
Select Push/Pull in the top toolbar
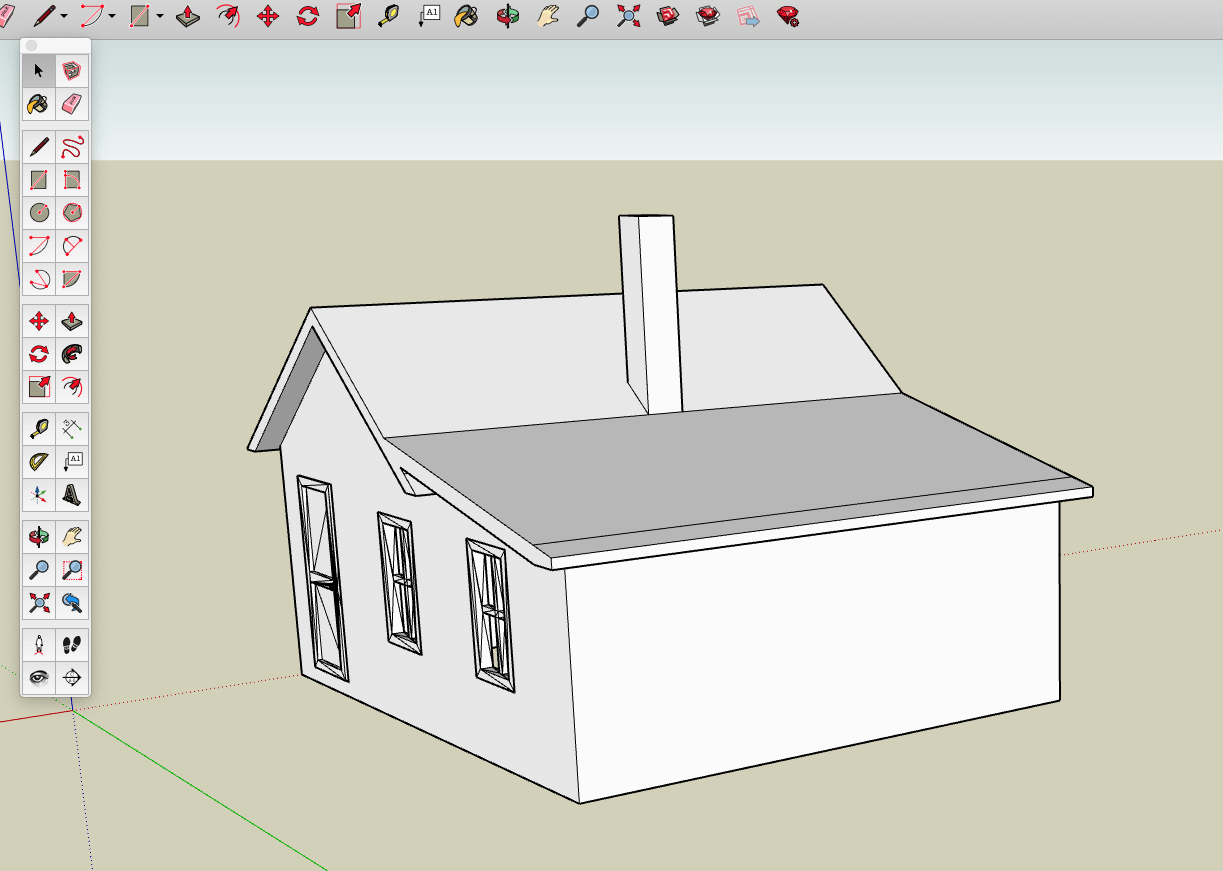pos(188,15)
